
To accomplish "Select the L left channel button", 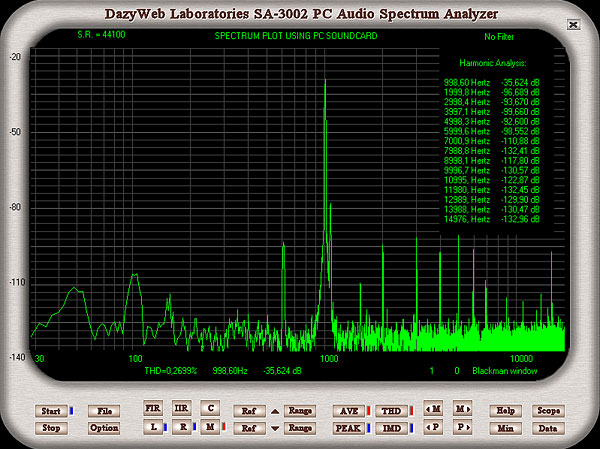I will pyautogui.click(x=153, y=427).
